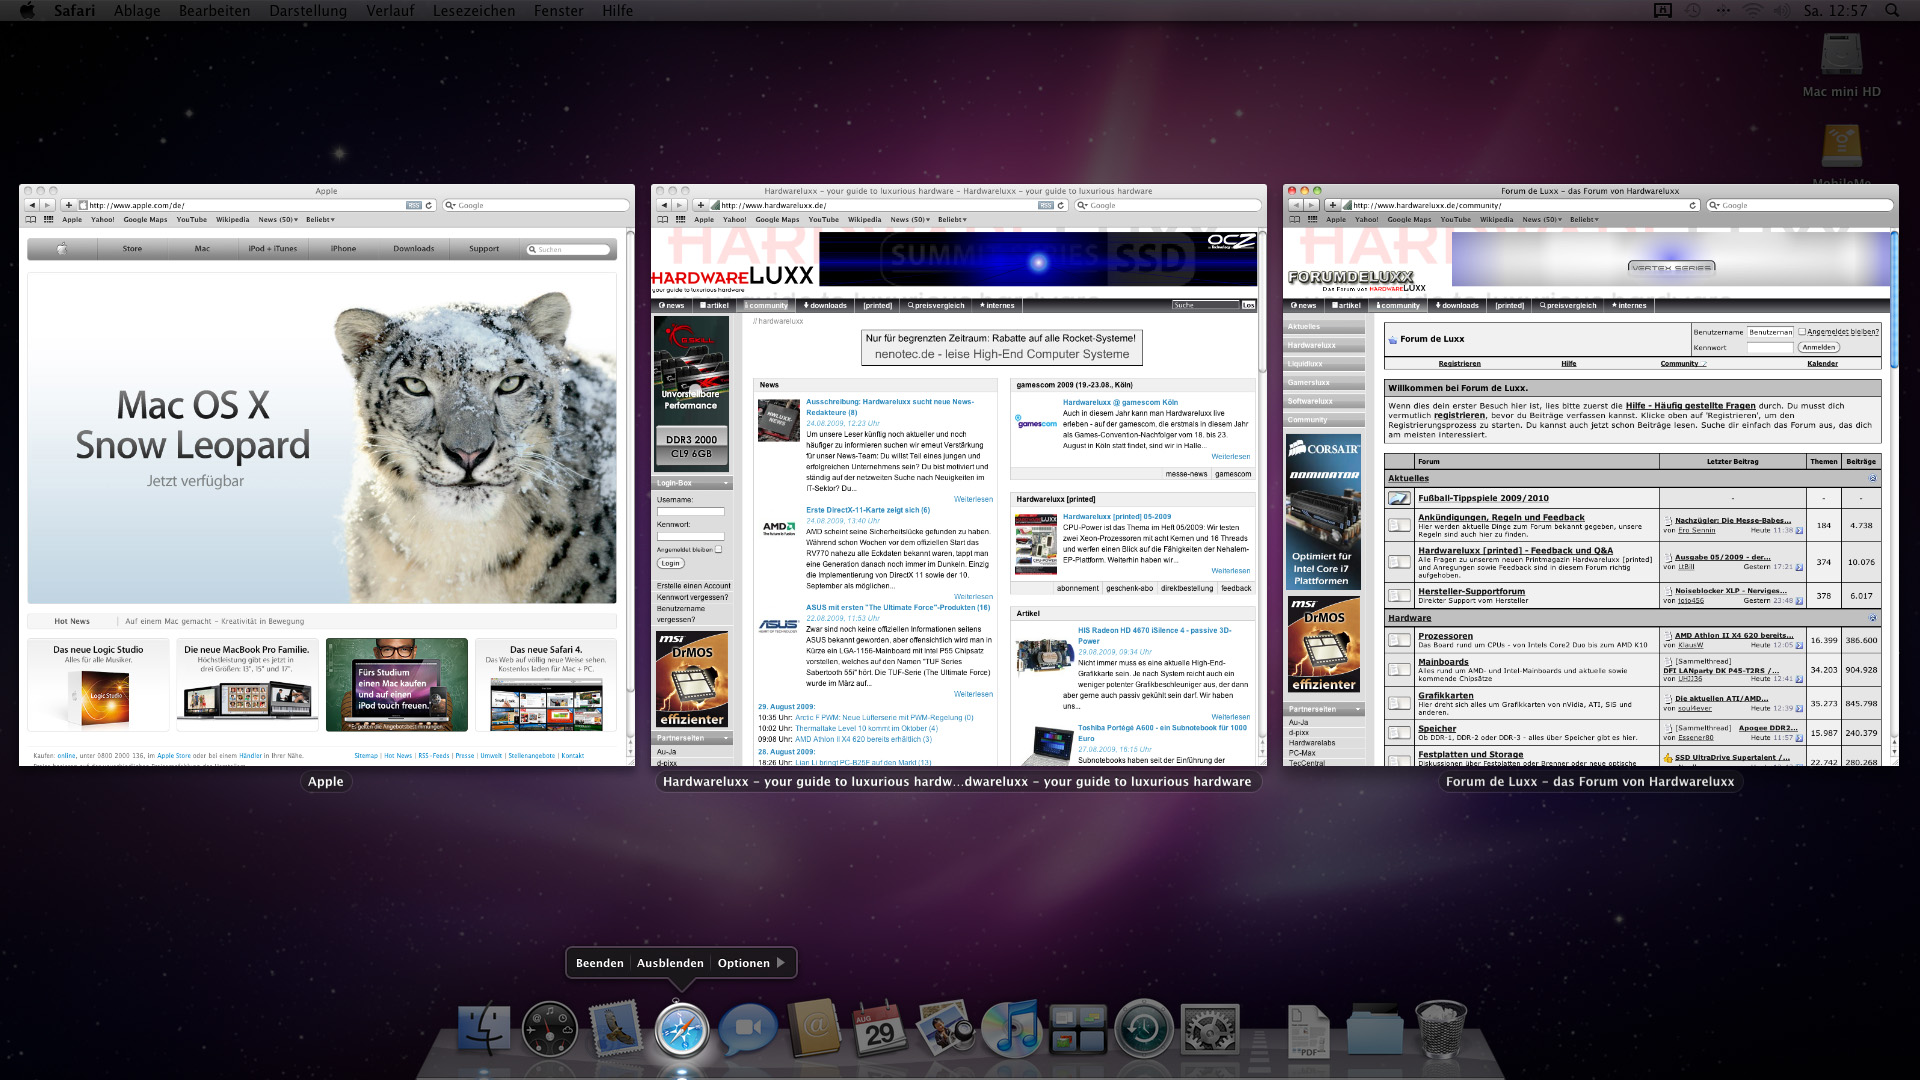
Task: Launch Preview from the Dock
Action: pos(945,1029)
